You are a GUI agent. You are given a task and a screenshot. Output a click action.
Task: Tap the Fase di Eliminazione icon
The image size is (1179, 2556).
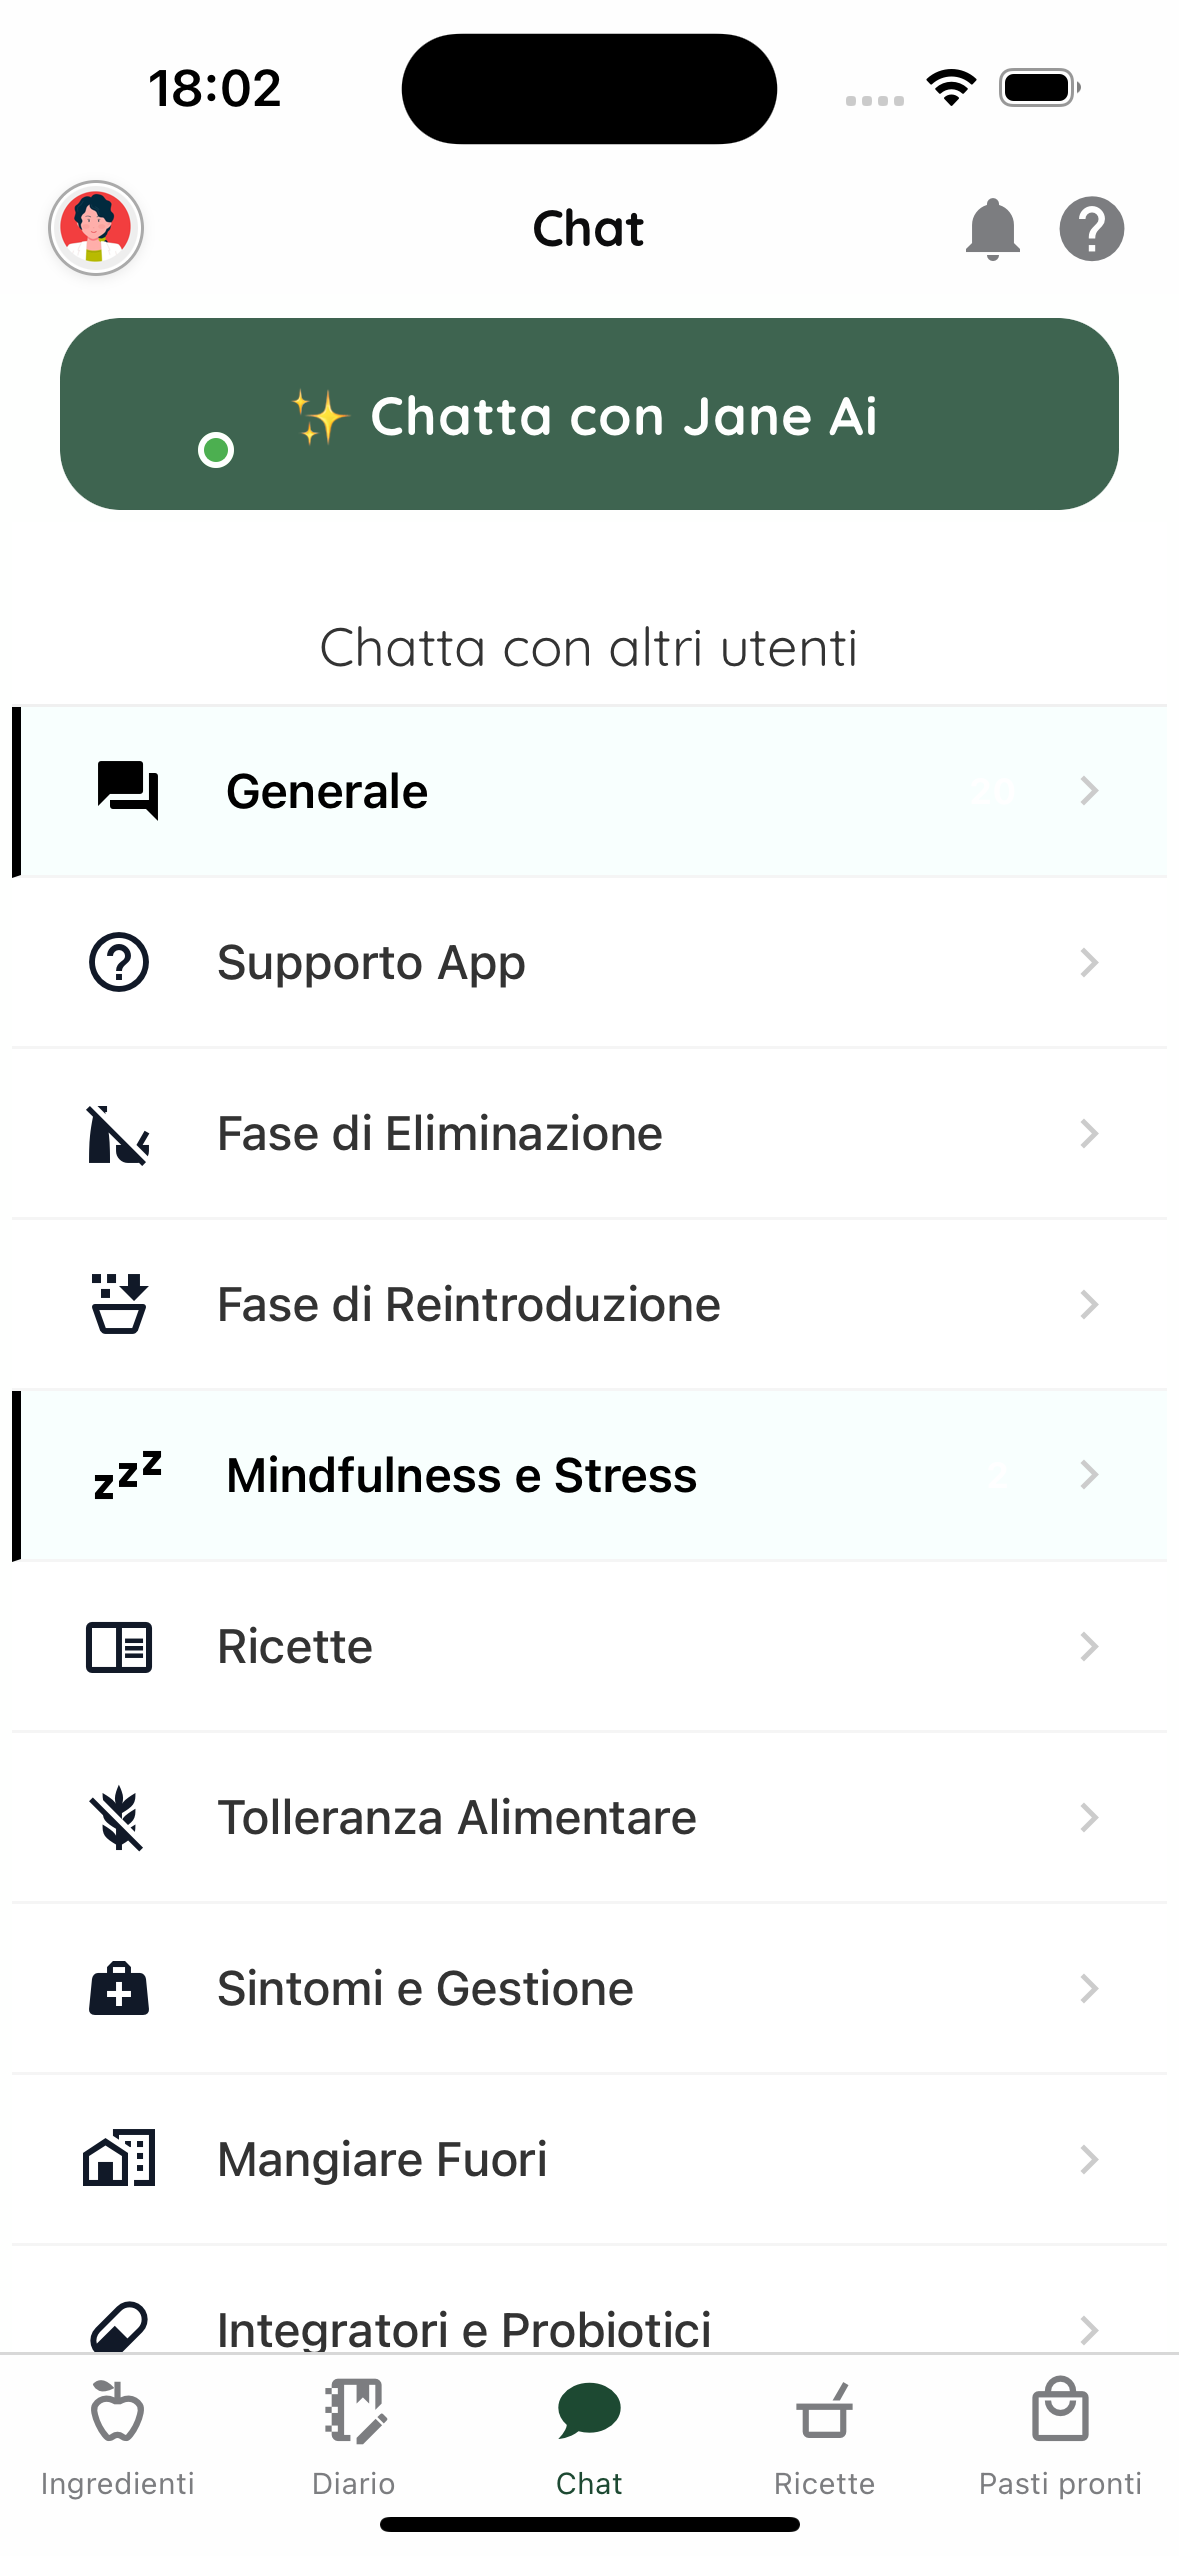[119, 1134]
